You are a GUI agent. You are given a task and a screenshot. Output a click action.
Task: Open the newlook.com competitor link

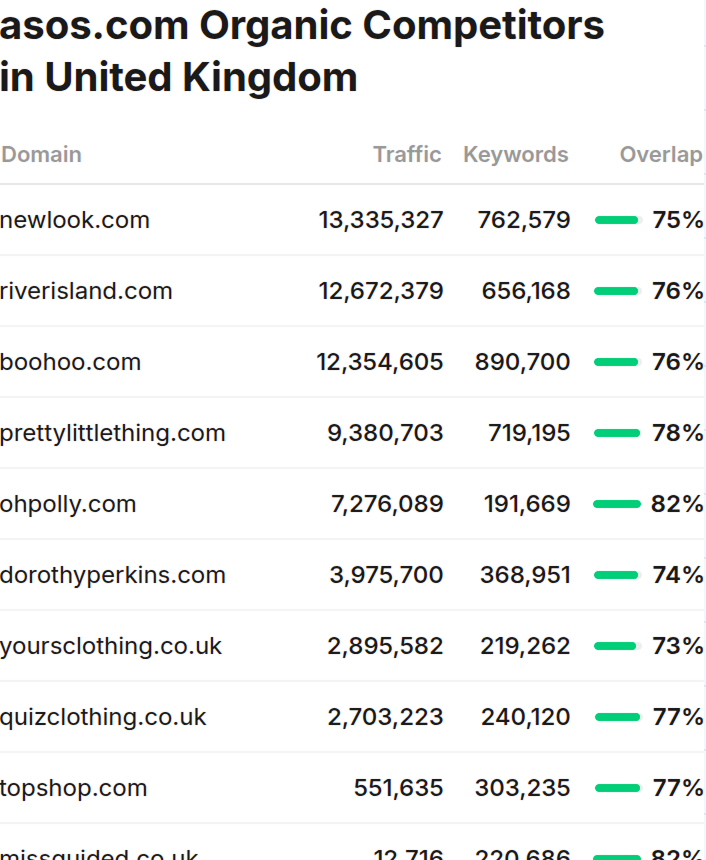[x=75, y=220]
